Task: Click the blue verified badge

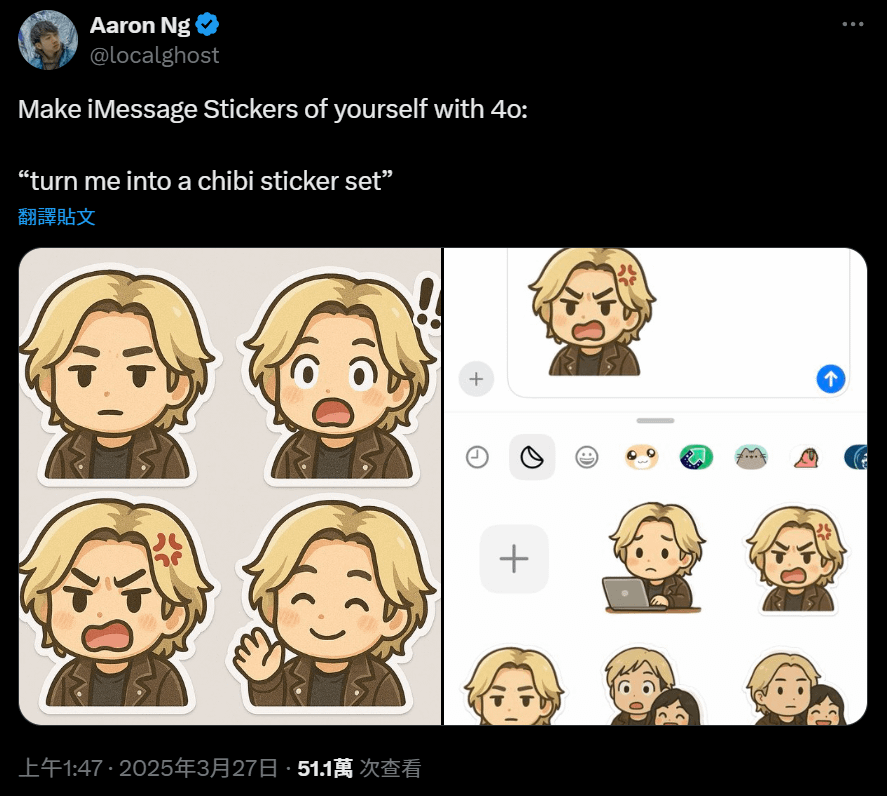Action: [208, 26]
